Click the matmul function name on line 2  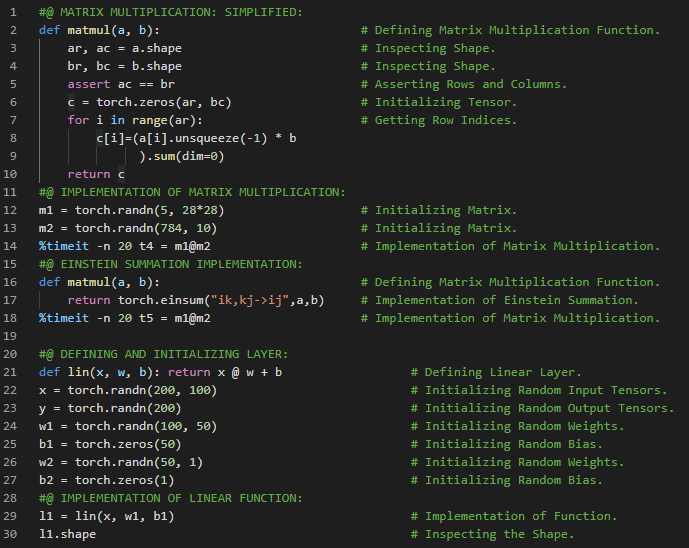pos(89,30)
